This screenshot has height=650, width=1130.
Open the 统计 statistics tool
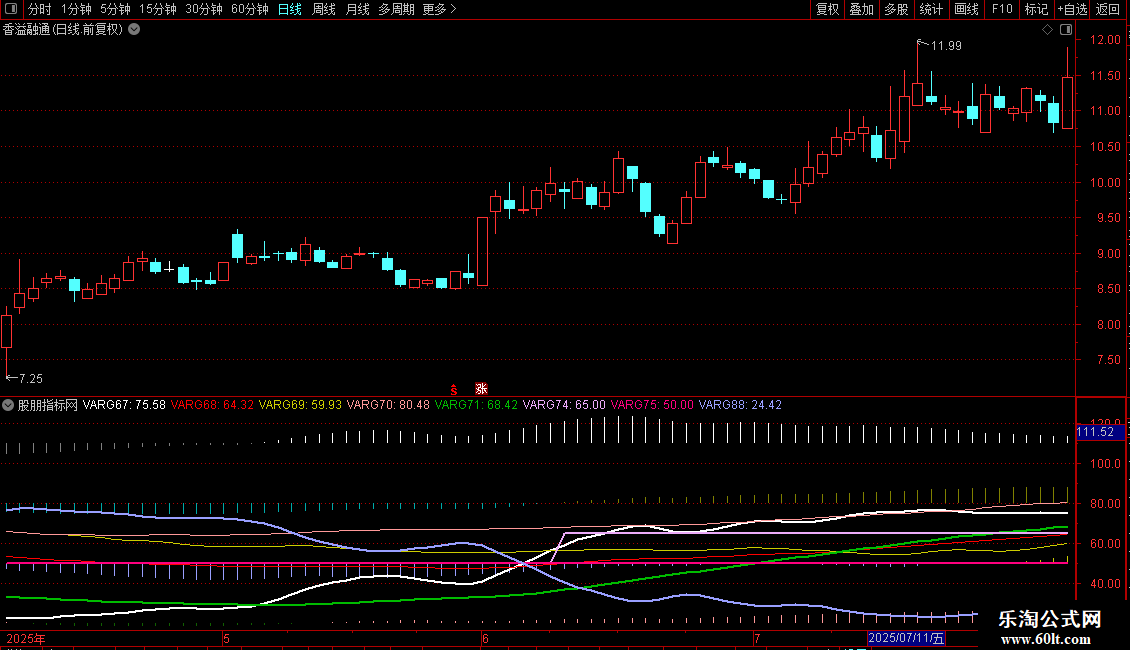(930, 9)
